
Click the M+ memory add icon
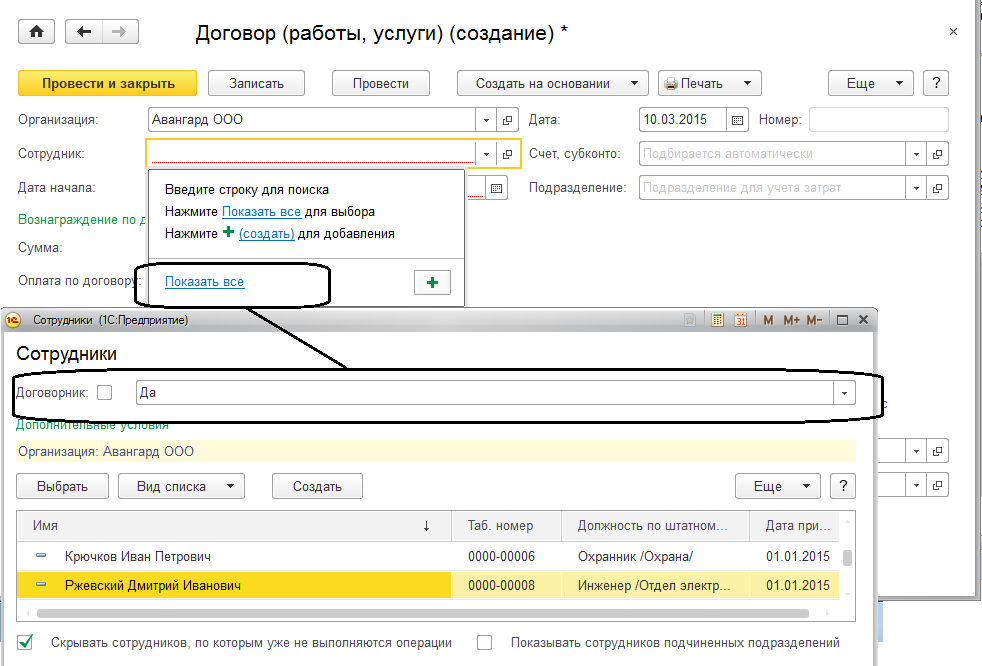[792, 320]
